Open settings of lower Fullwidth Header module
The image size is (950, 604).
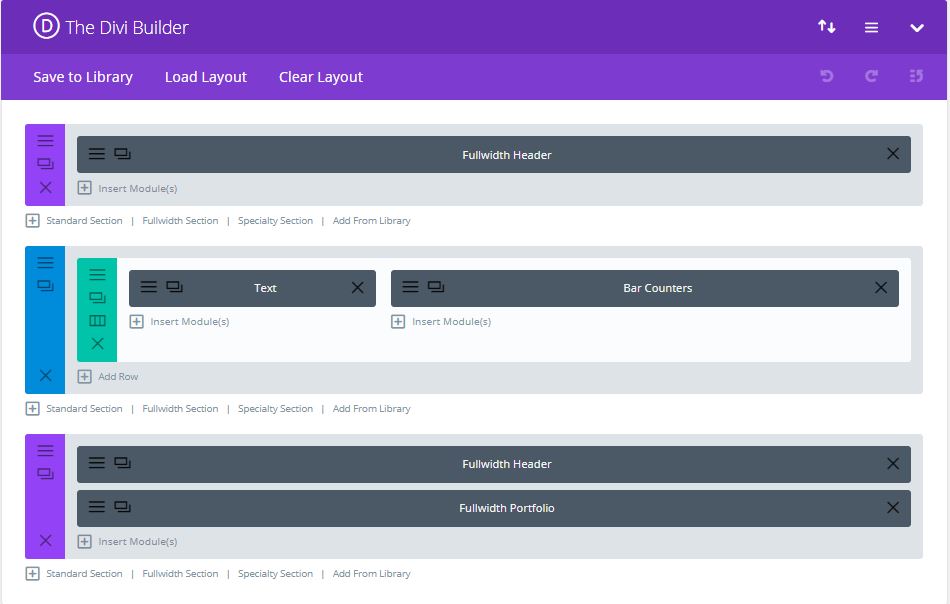tap(97, 463)
